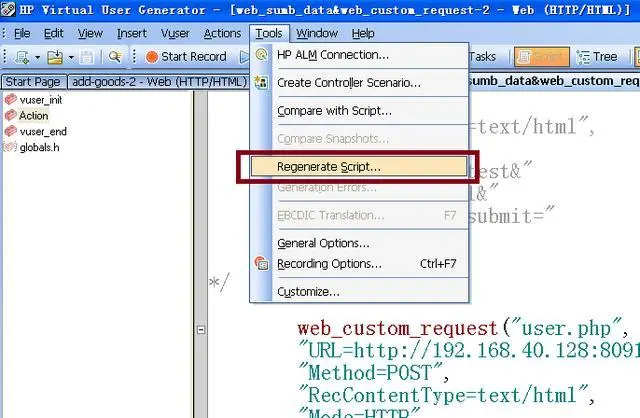Expand the Open Script dropdown arrow

click(71, 57)
